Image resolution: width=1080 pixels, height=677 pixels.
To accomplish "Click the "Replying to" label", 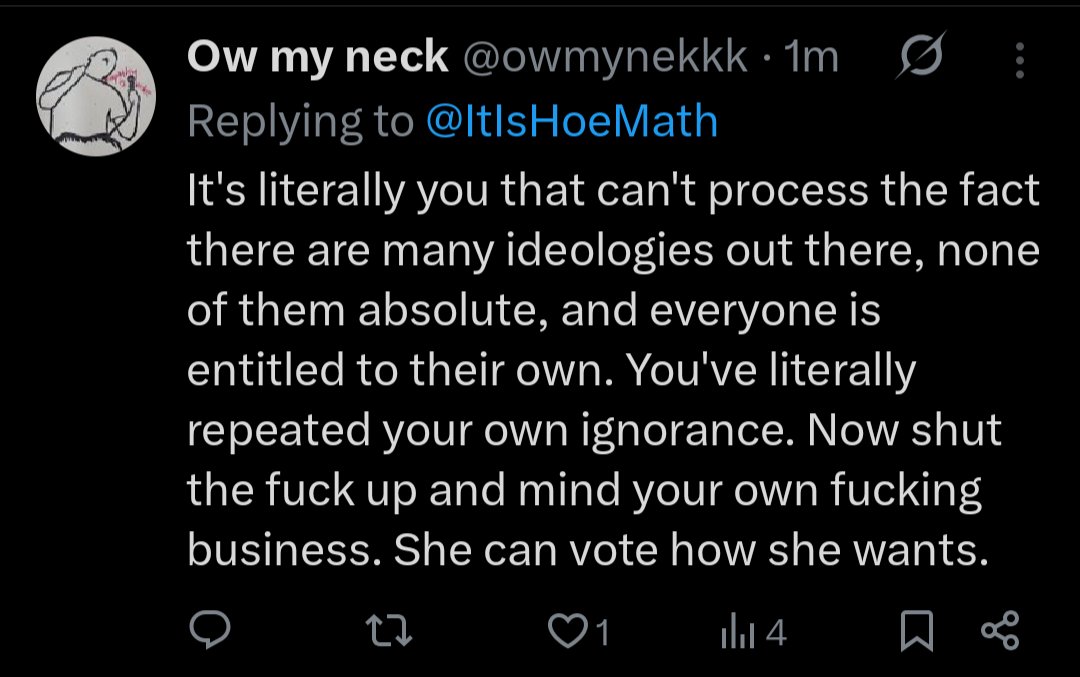I will [x=300, y=121].
